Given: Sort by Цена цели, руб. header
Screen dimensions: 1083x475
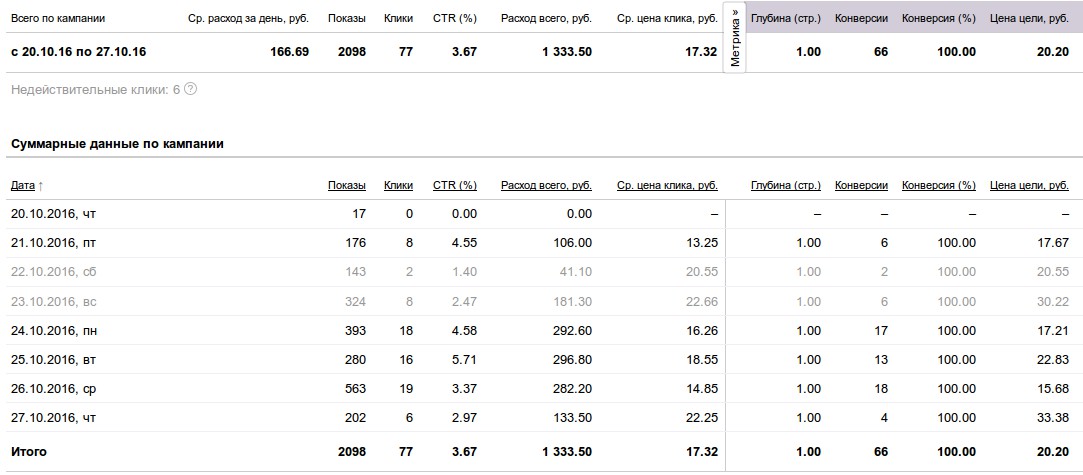Looking at the screenshot, I should point(1029,185).
